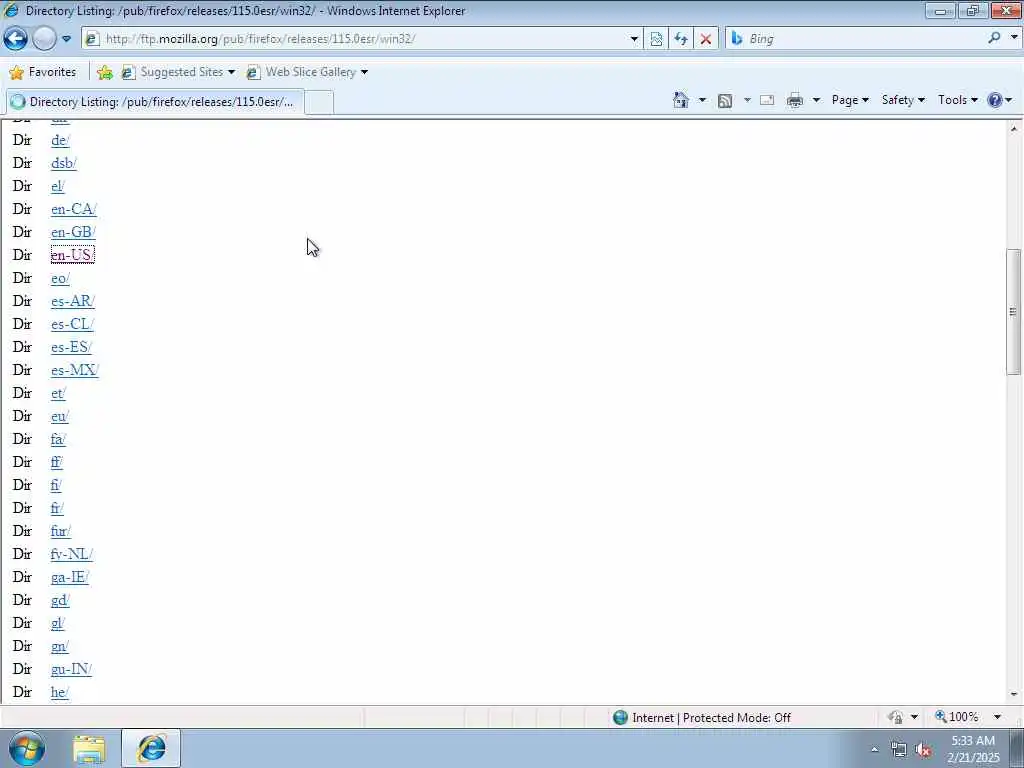Open the eo/ directory link
This screenshot has width=1024, height=768.
pos(60,278)
